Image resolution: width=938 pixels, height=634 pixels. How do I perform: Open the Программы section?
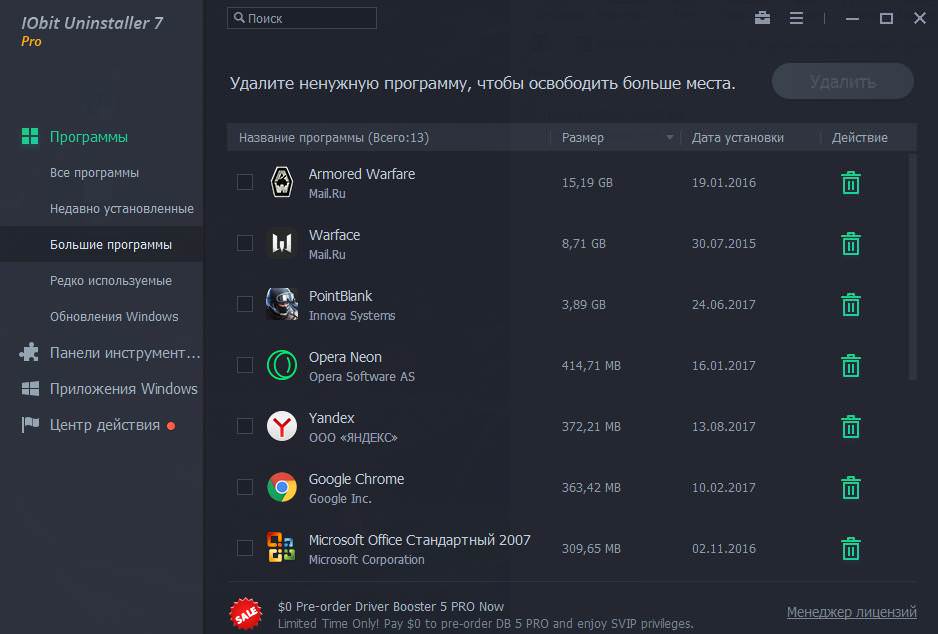89,137
